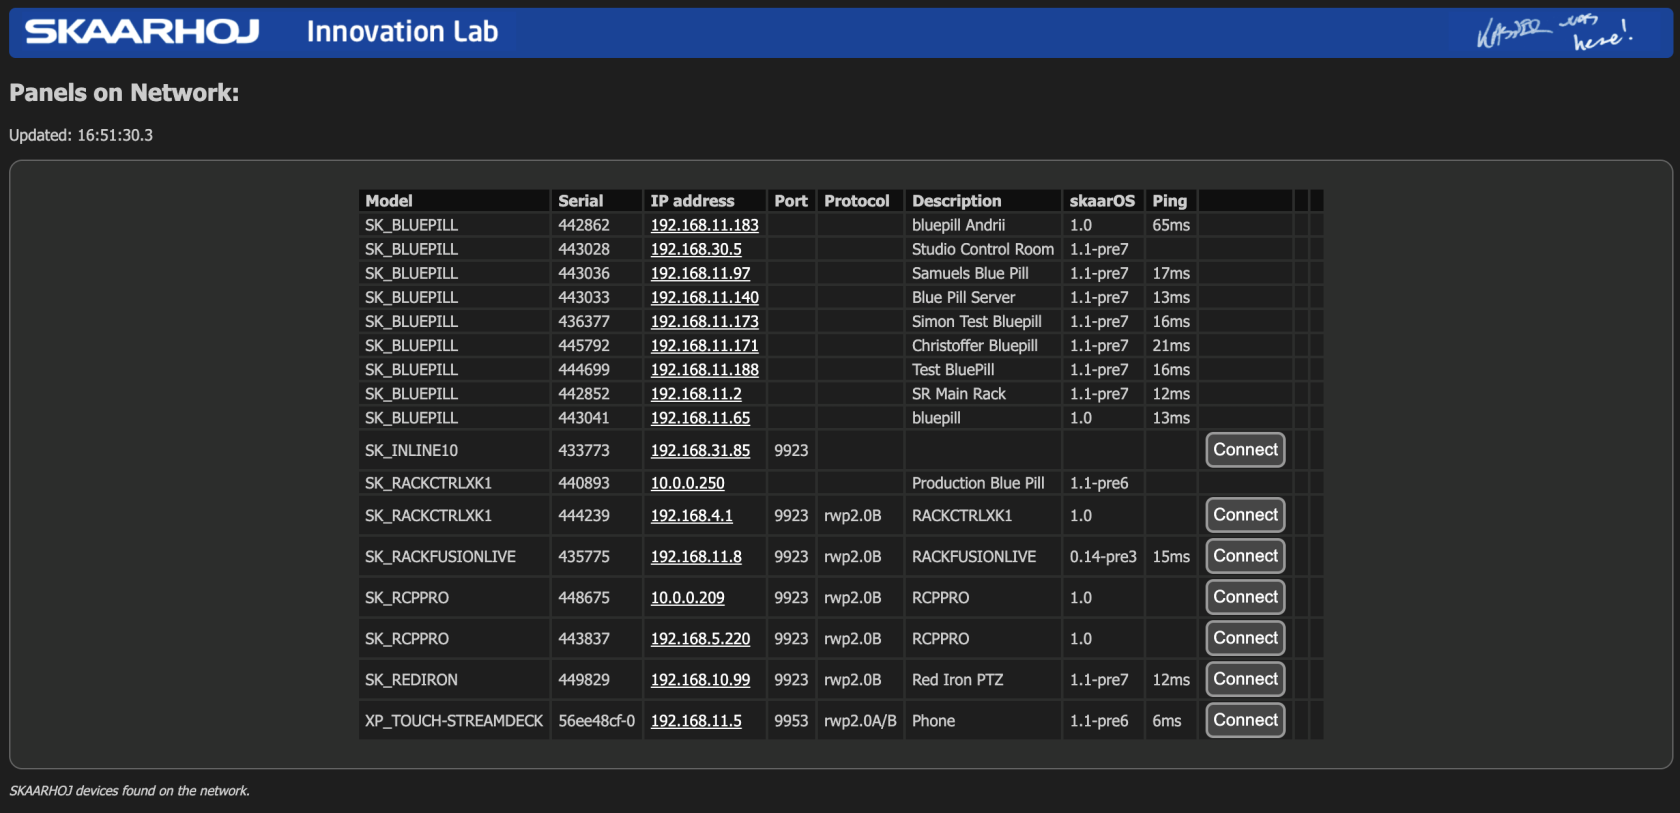This screenshot has width=1680, height=813.
Task: Select description Test BluePill
Action: 953,369
